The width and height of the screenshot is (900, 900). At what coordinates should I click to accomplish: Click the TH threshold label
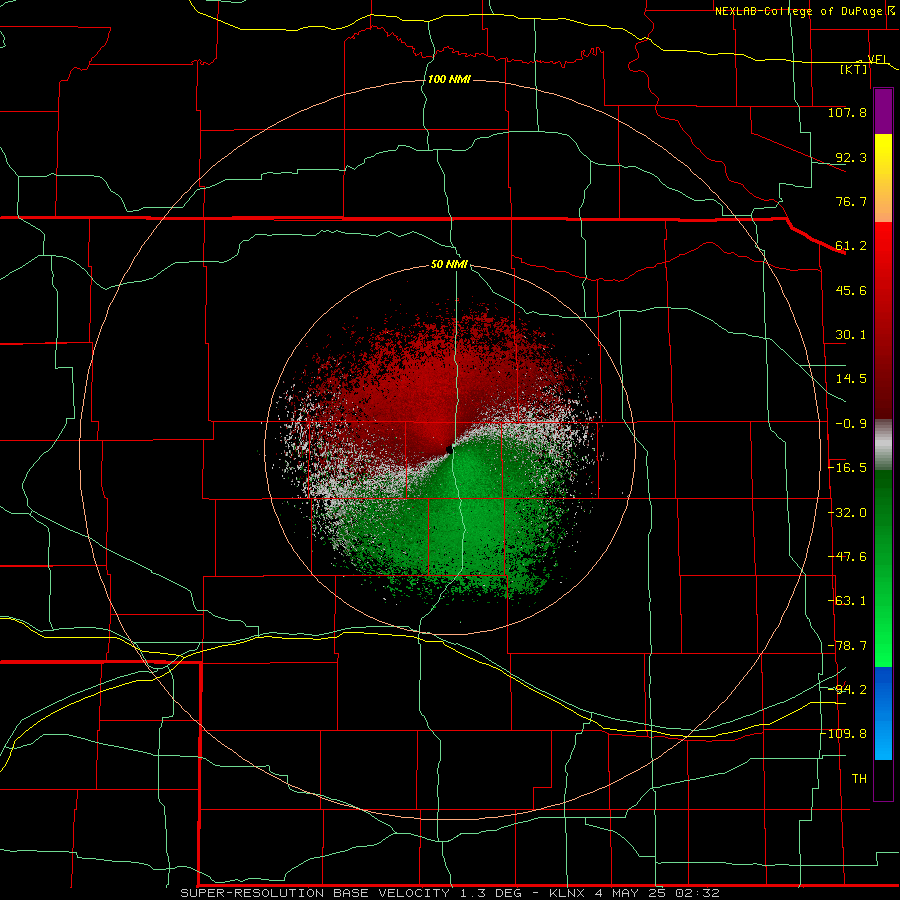point(859,778)
